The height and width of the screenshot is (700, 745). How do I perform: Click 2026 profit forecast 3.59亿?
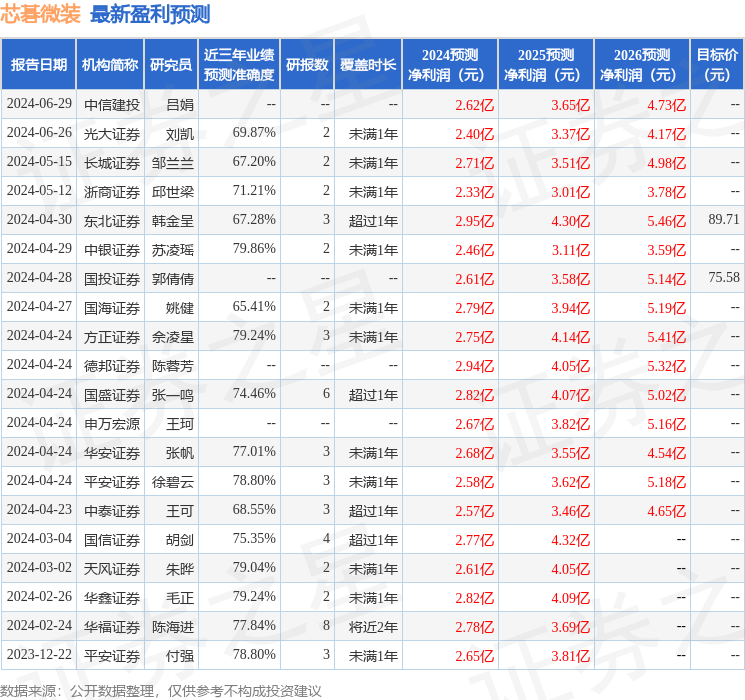point(667,250)
